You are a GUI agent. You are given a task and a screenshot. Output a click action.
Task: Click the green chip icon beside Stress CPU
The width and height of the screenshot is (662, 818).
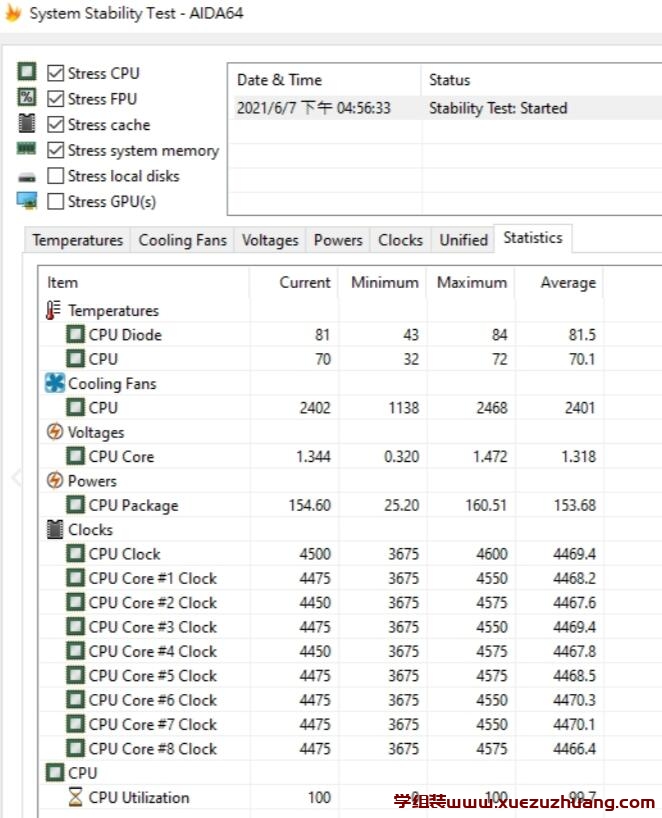(27, 71)
